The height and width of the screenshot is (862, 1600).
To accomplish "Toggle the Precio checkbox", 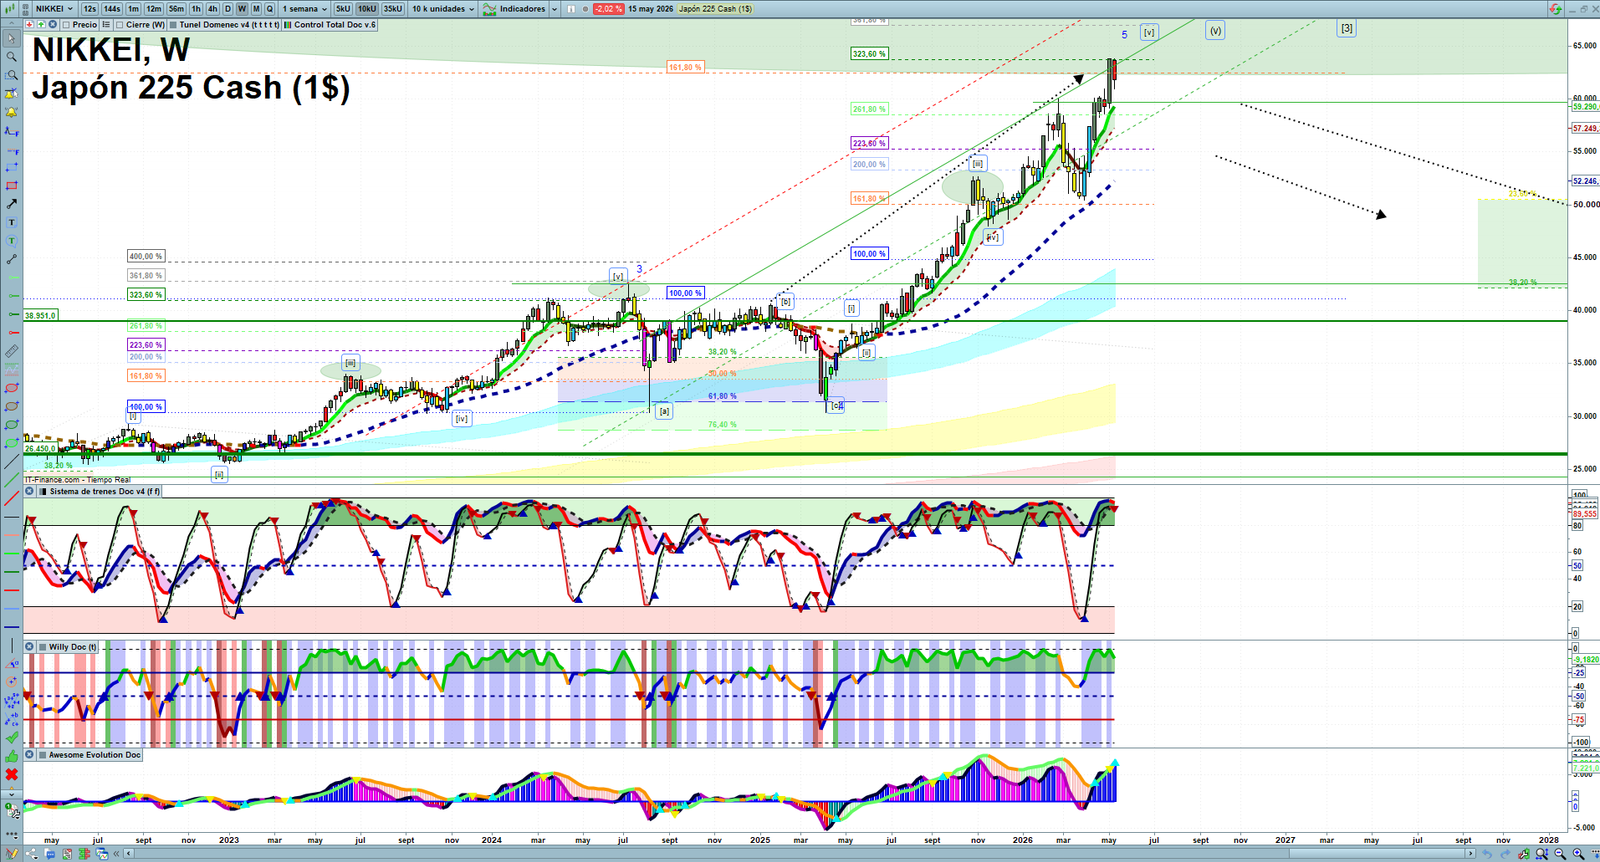I will coord(66,25).
